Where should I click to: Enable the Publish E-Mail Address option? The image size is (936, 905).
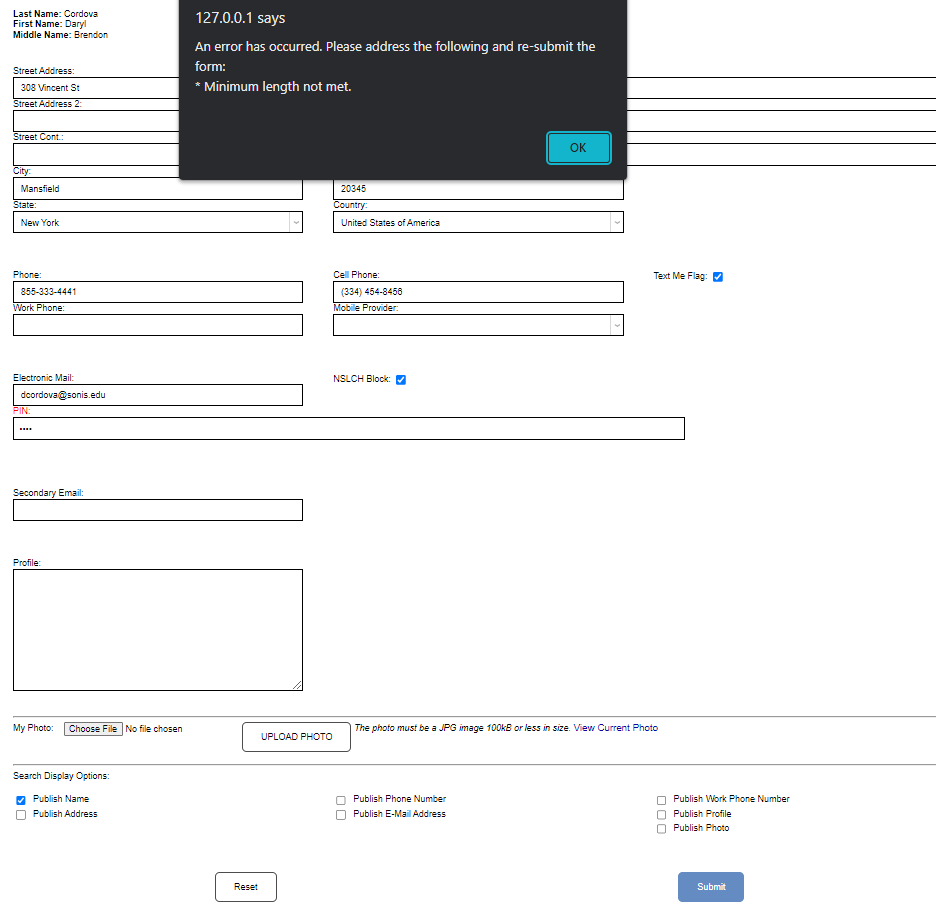click(341, 814)
